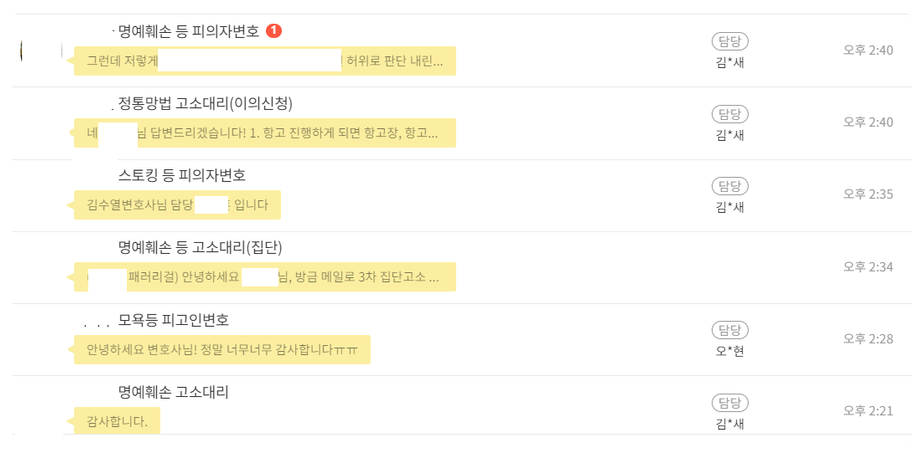Click the red unread badge showing 1
924x455 pixels.
(x=274, y=31)
